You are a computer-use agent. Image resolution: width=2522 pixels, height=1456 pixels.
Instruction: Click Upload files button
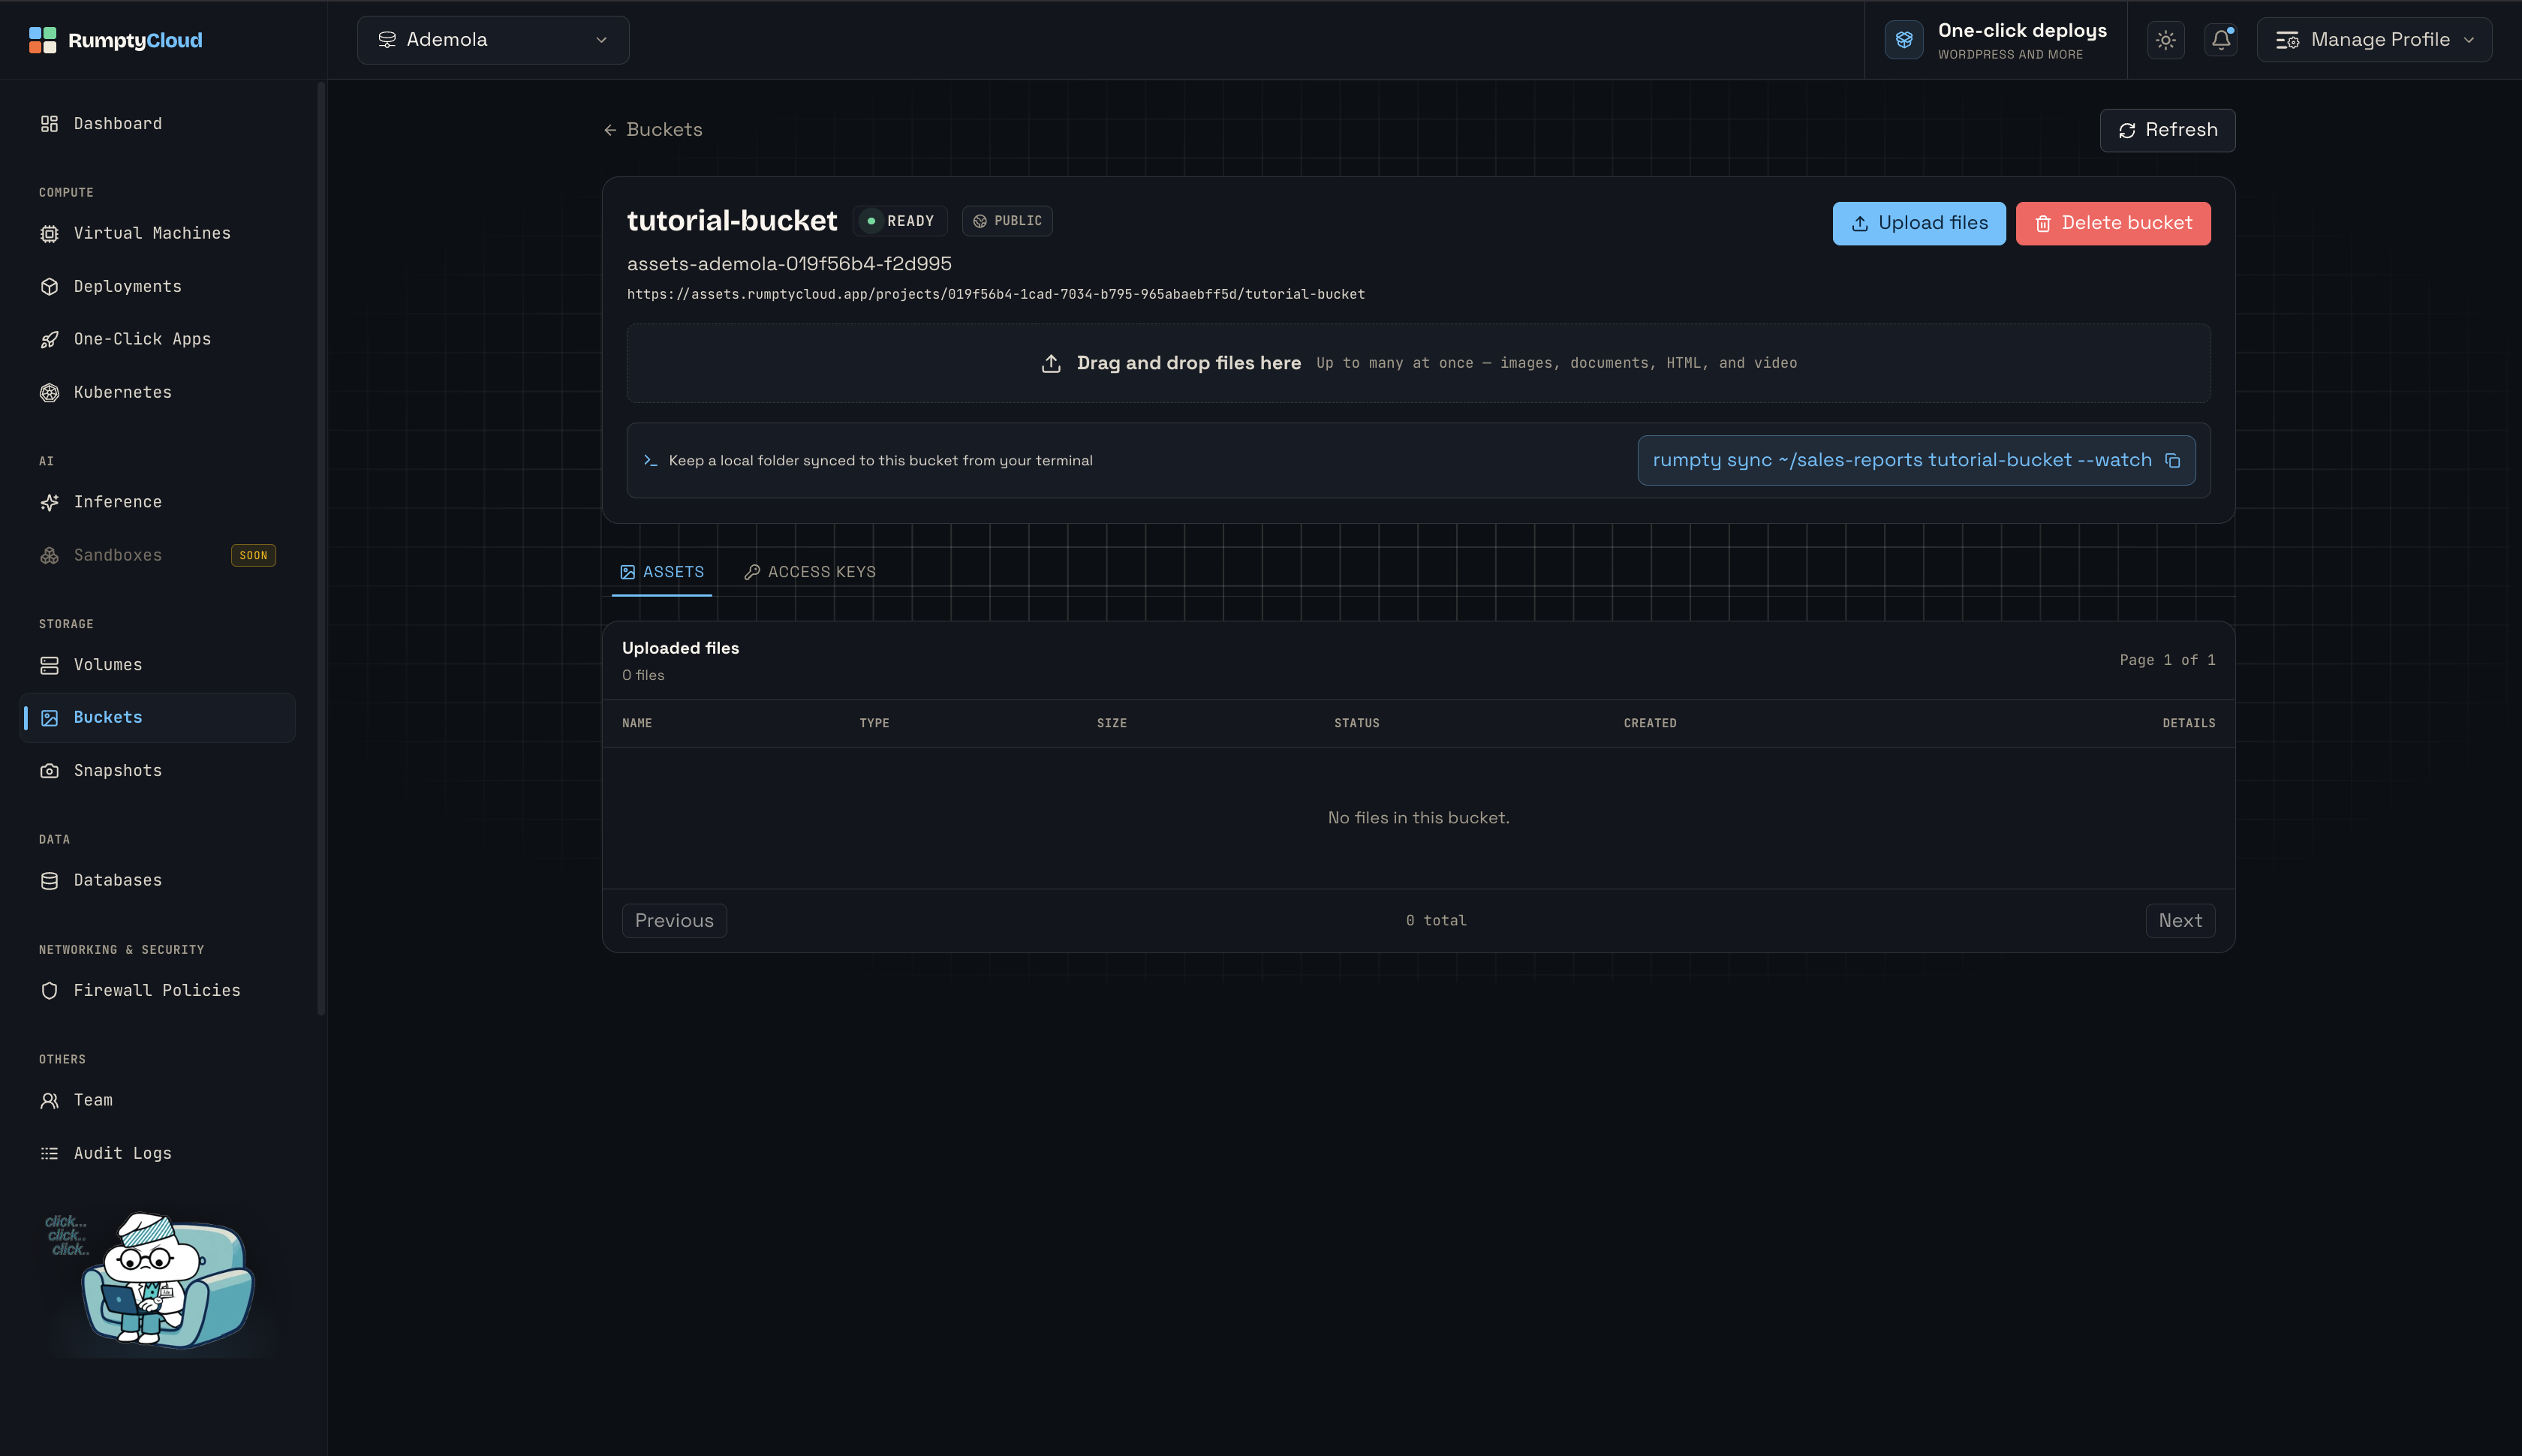tap(1919, 223)
